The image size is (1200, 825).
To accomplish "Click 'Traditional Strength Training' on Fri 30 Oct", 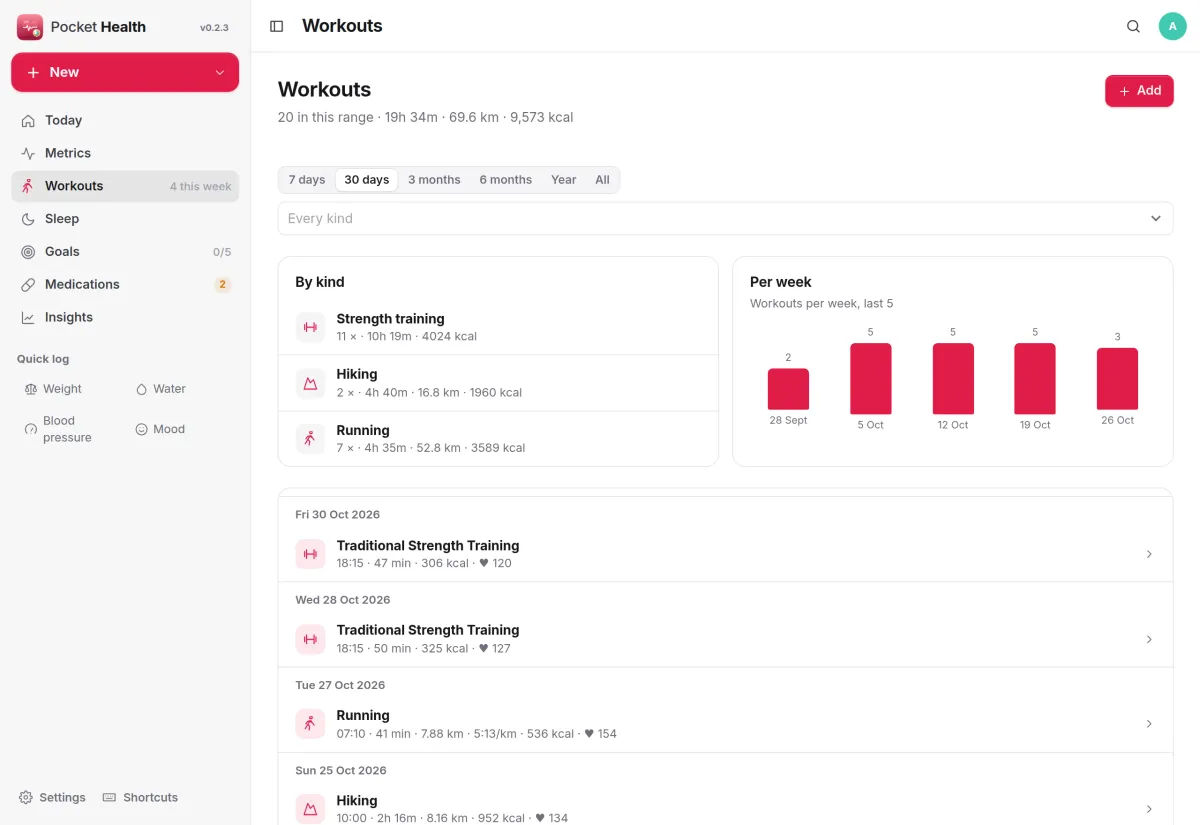I will coord(428,546).
